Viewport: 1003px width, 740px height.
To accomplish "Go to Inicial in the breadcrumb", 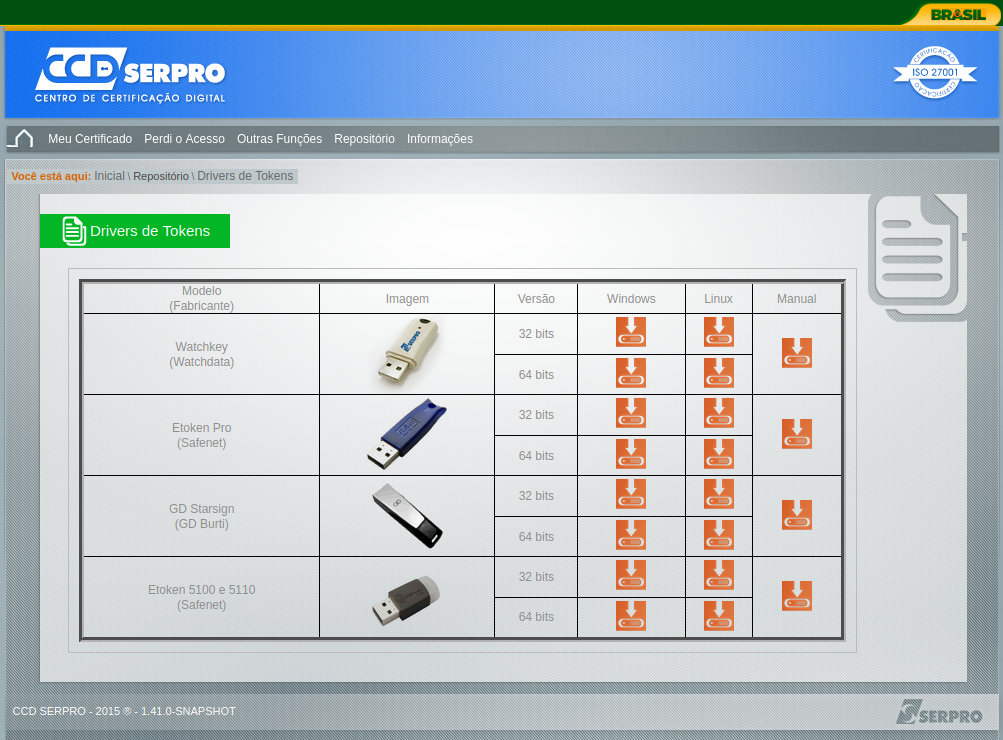I will click(109, 176).
